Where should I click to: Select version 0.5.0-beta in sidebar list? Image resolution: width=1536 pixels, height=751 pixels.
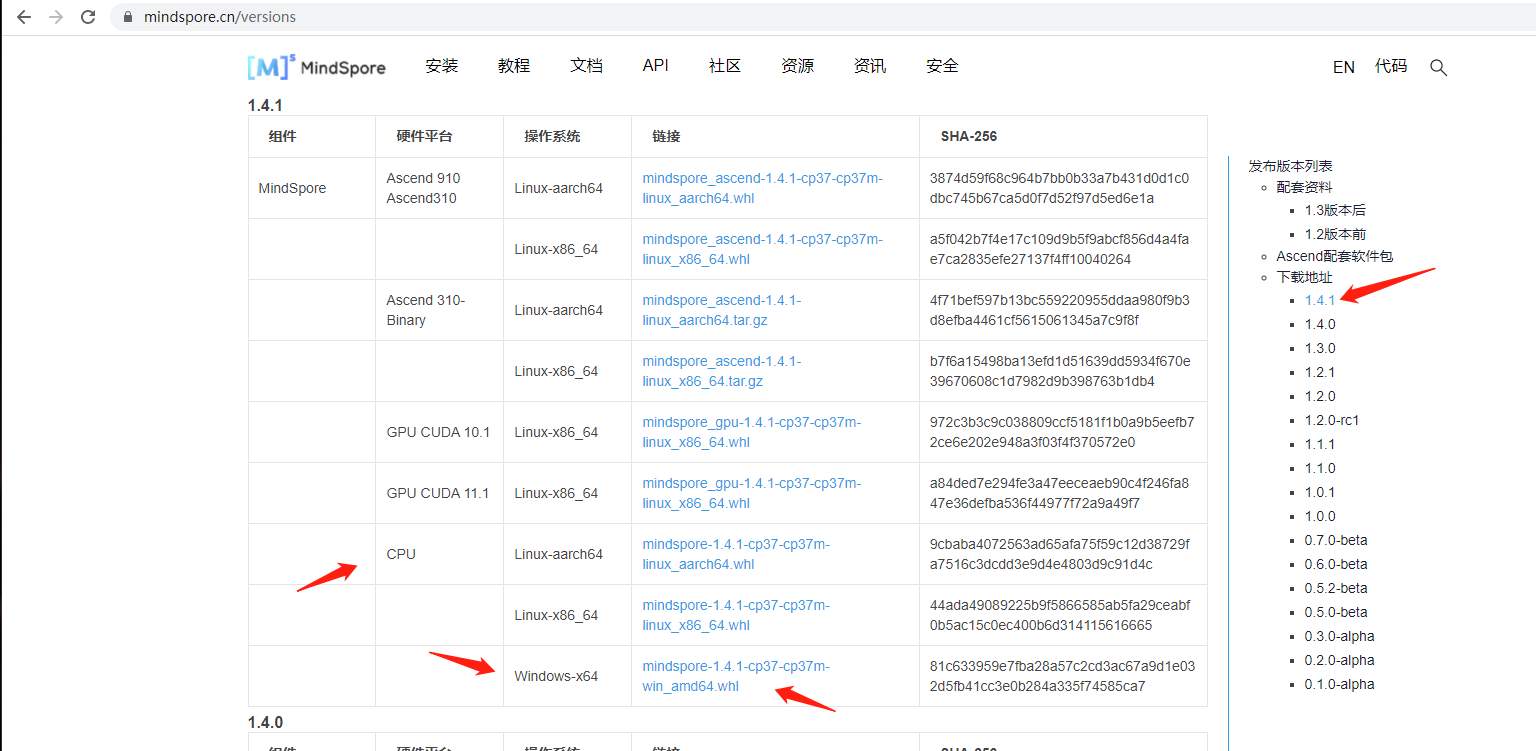[1336, 612]
